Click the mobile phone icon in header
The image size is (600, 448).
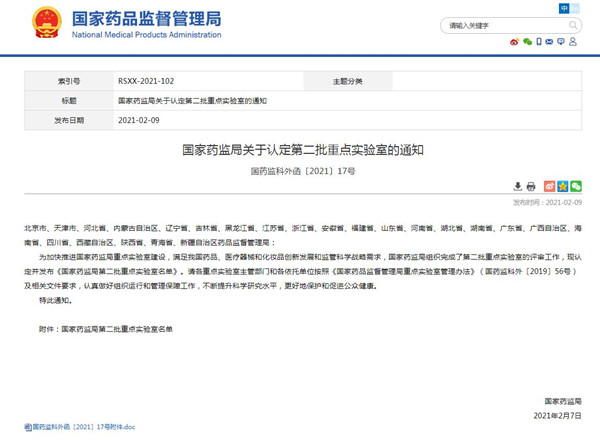click(539, 42)
